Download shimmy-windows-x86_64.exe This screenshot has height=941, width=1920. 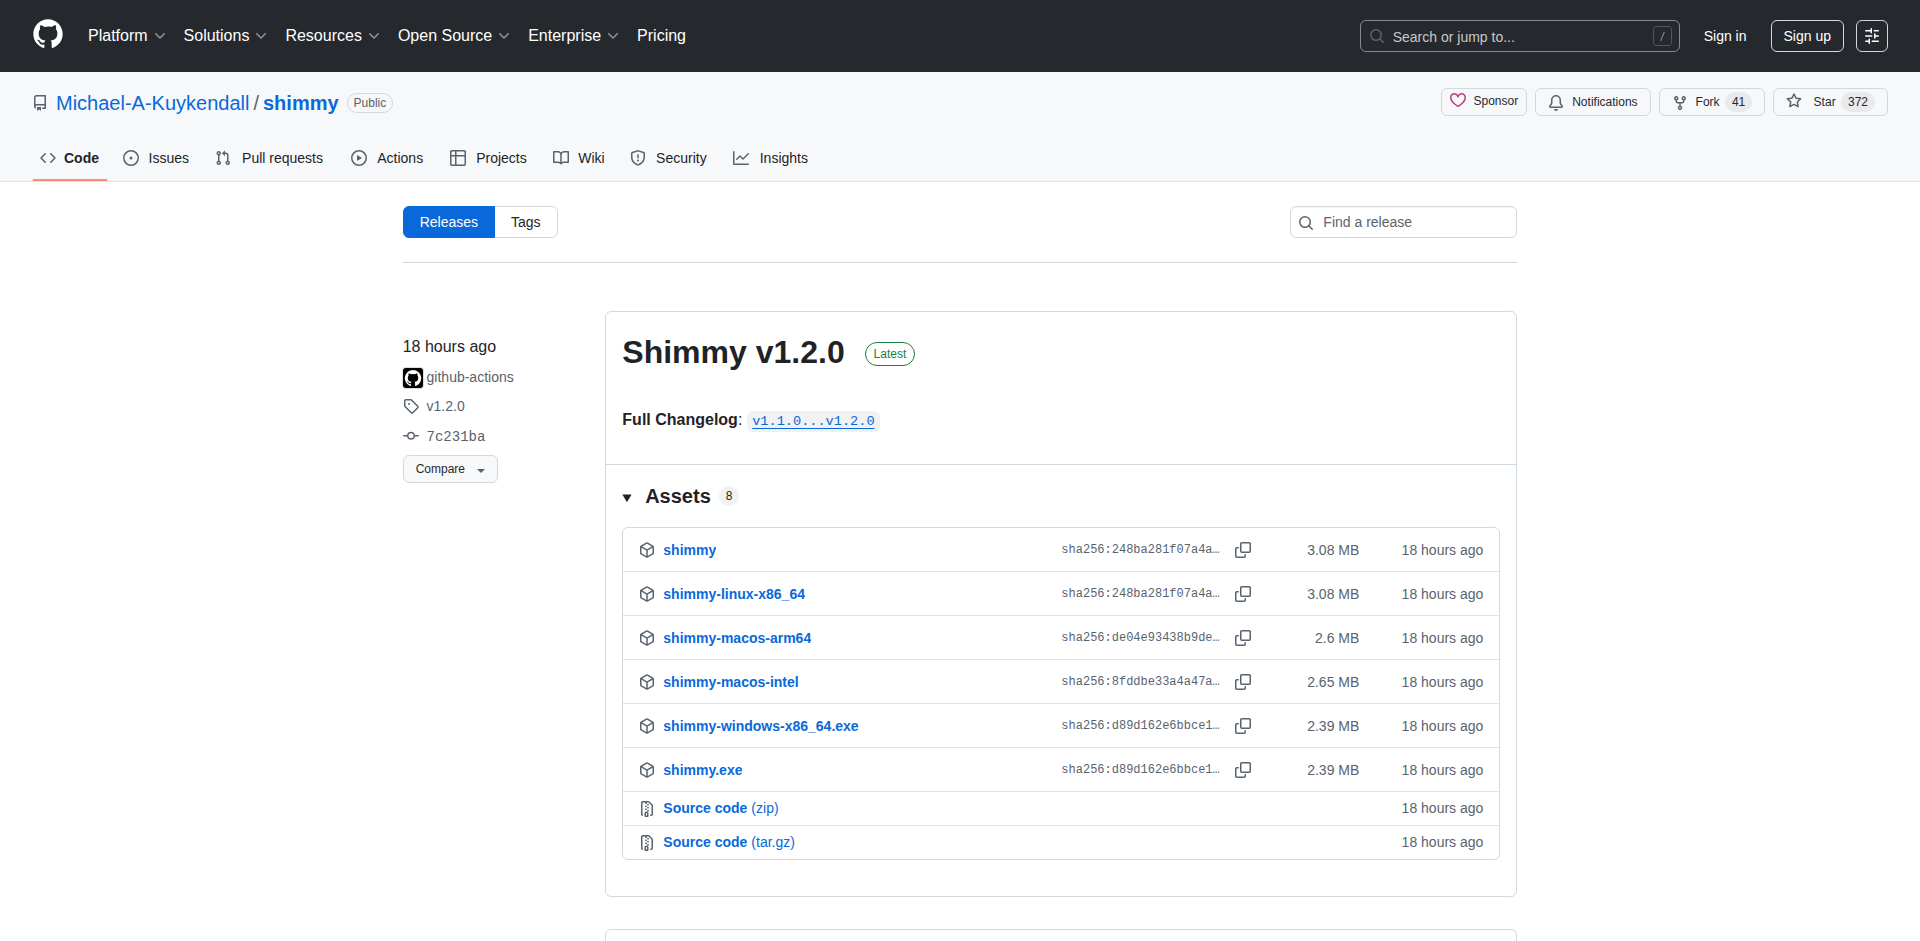(x=761, y=726)
